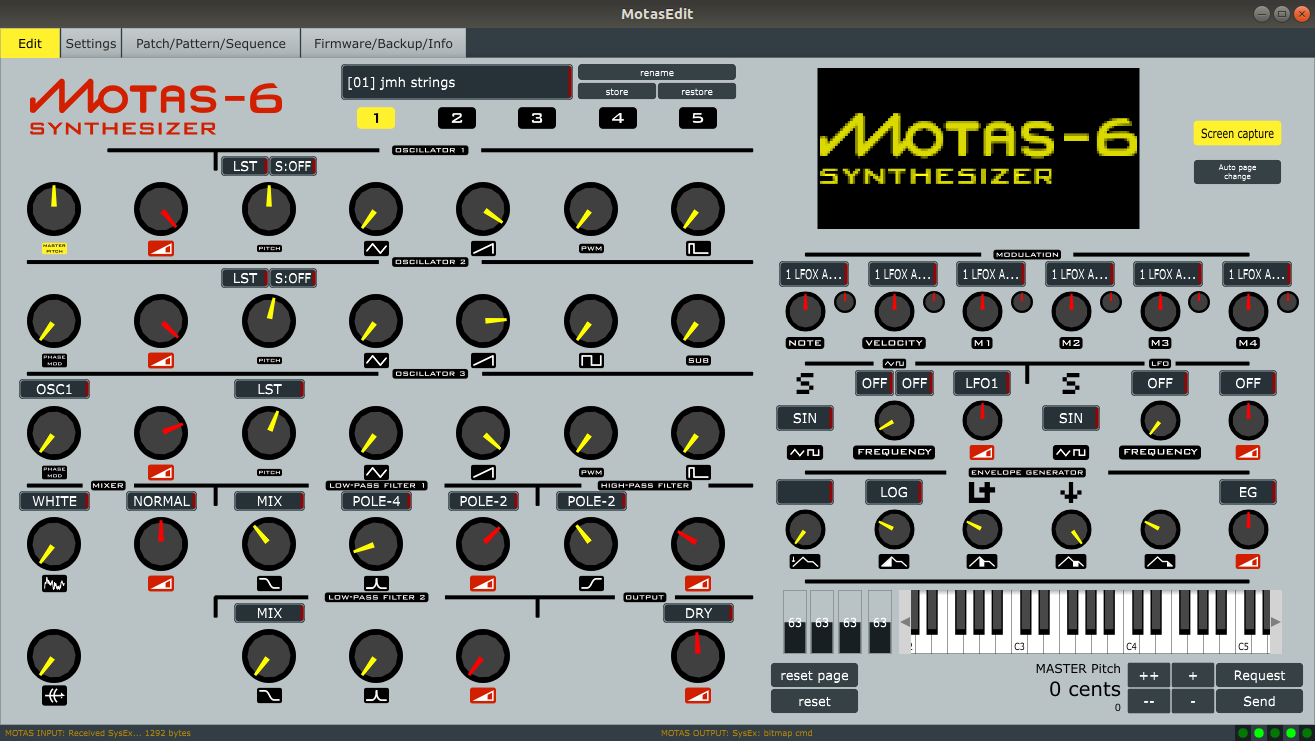
Task: Select the Edit tab
Action: 30,43
